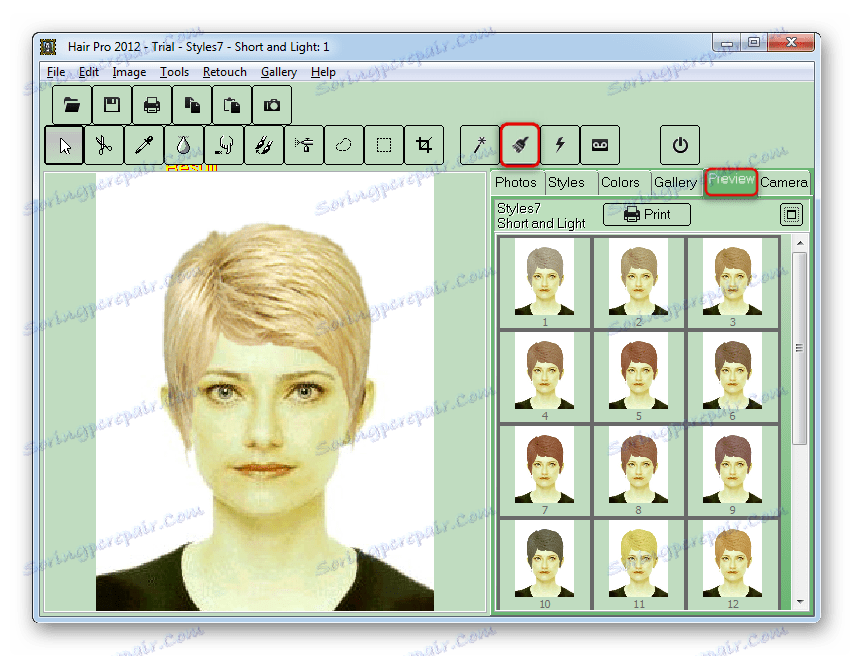Toggle the arrow pointer selection tool
854x656 pixels.
tap(64, 145)
